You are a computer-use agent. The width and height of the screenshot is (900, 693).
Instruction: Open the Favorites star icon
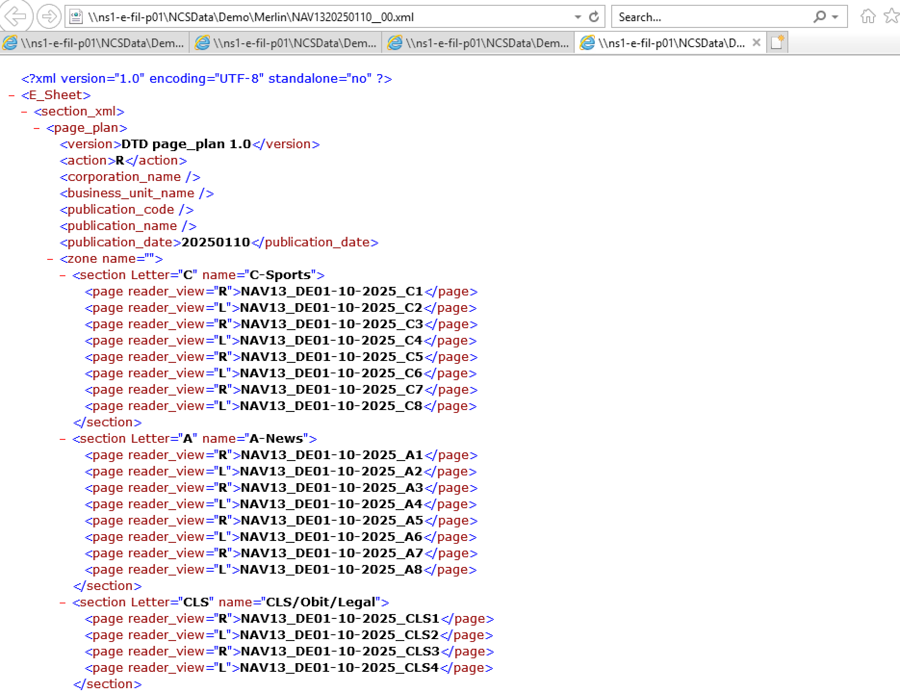(x=891, y=16)
